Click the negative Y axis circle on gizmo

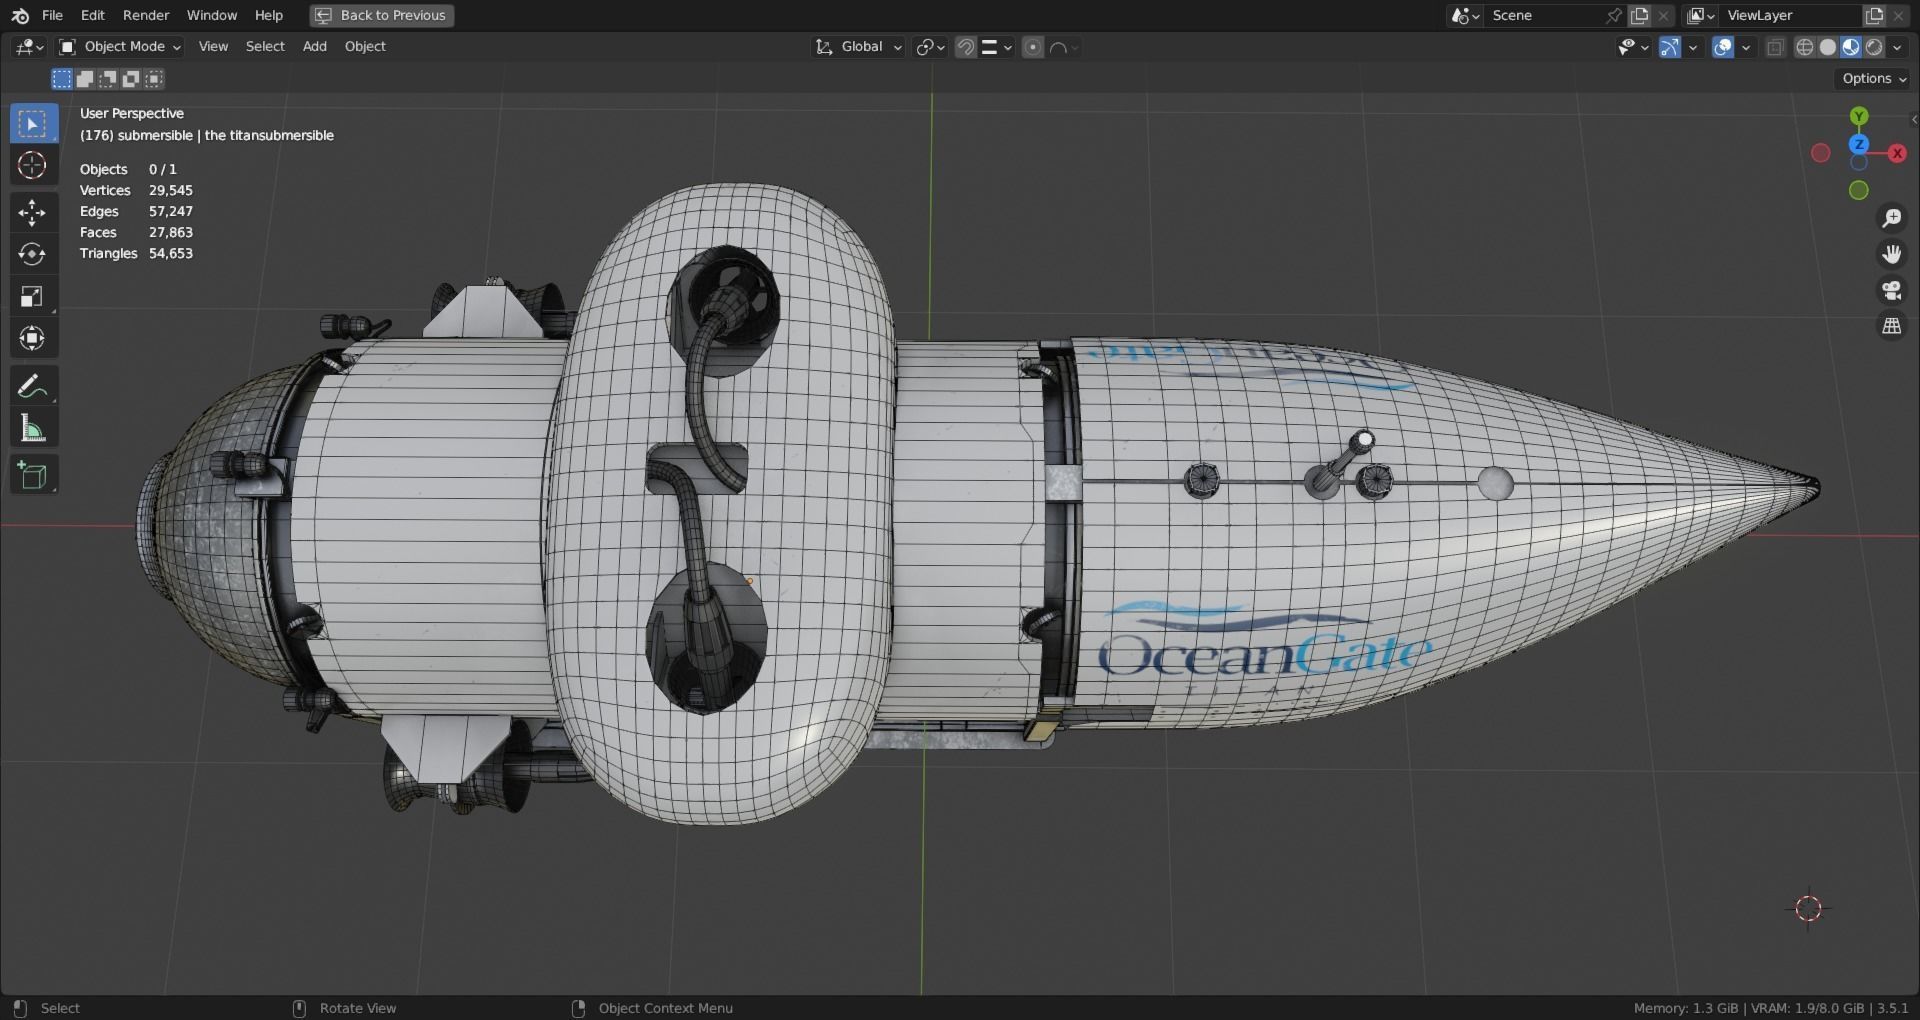[1859, 190]
